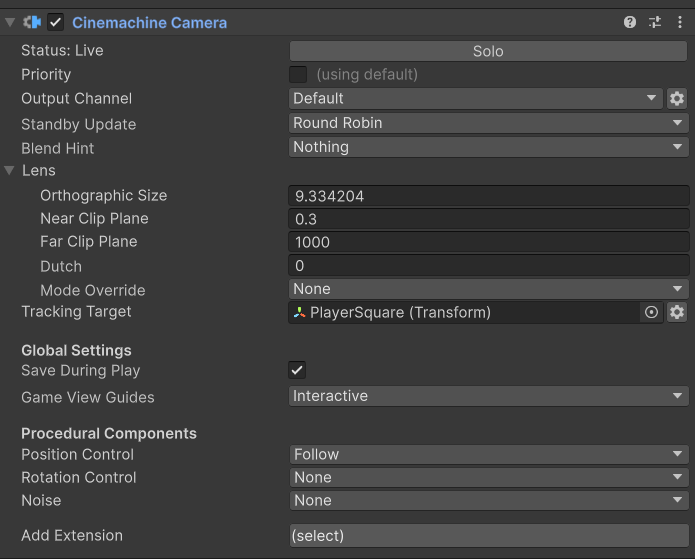Open the component three-dot context menu
The width and height of the screenshot is (695, 559).
[679, 22]
